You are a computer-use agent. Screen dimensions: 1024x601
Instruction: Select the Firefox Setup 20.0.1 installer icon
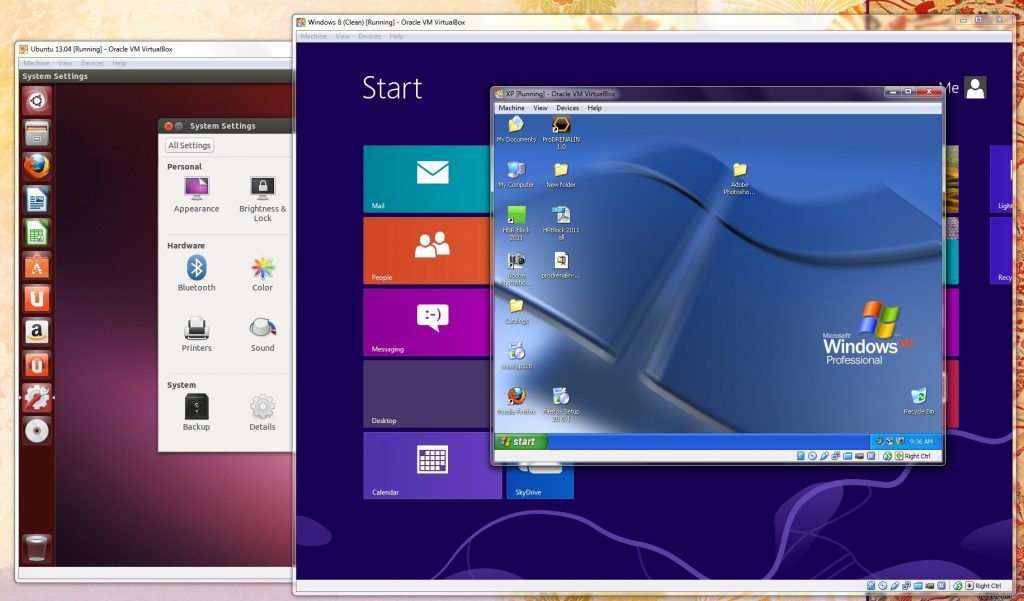click(x=561, y=404)
